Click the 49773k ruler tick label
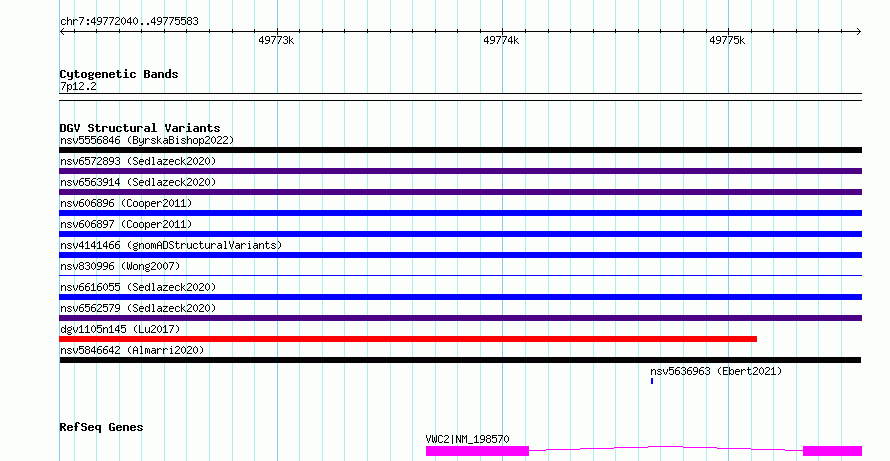Viewport: 890px width, 461px height. (276, 40)
